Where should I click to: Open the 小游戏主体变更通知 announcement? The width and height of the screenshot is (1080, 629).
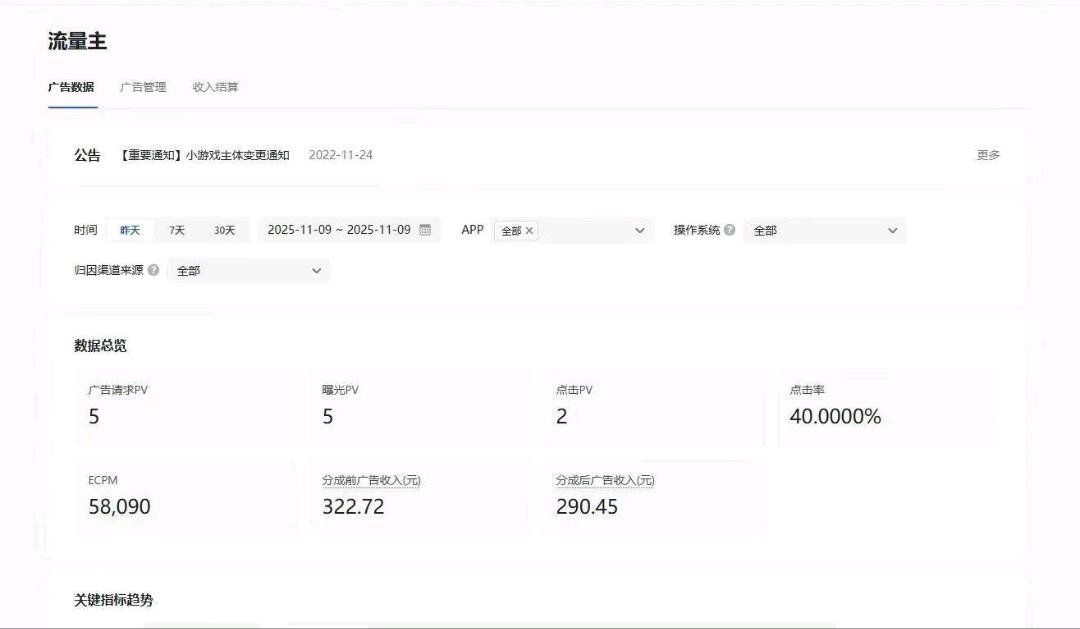[203, 155]
